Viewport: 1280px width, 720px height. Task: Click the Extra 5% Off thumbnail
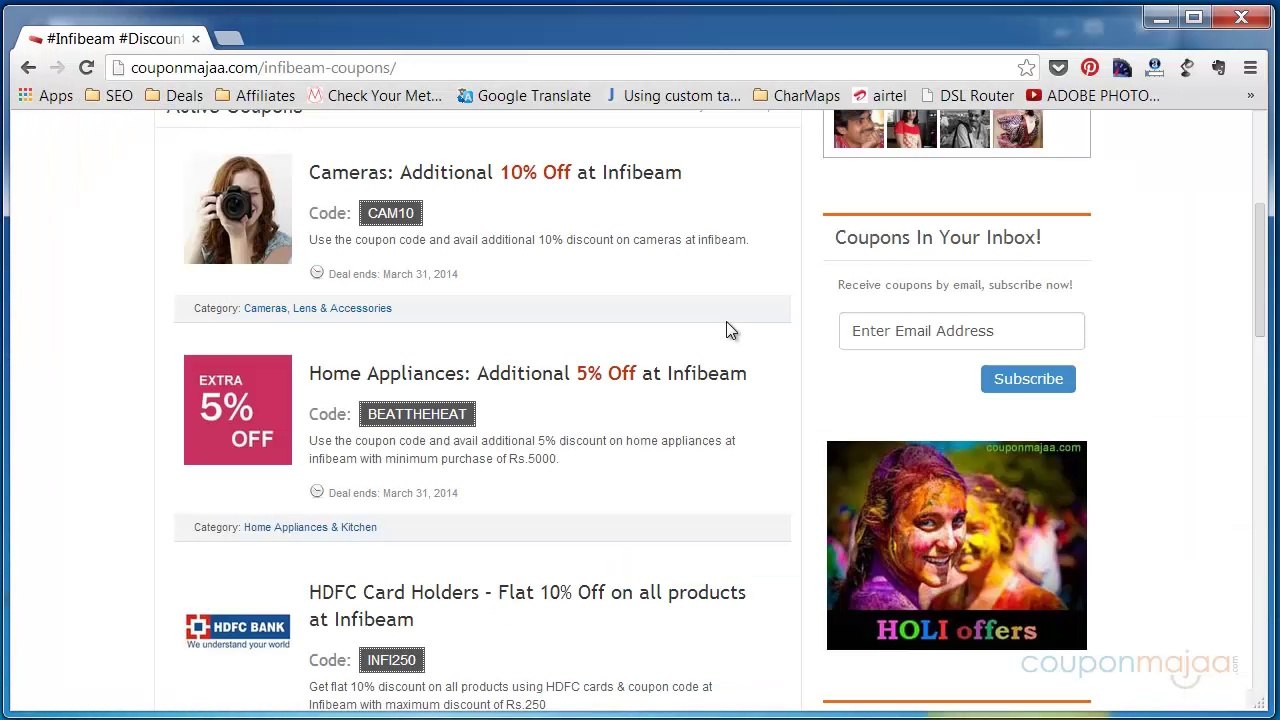[x=238, y=410]
